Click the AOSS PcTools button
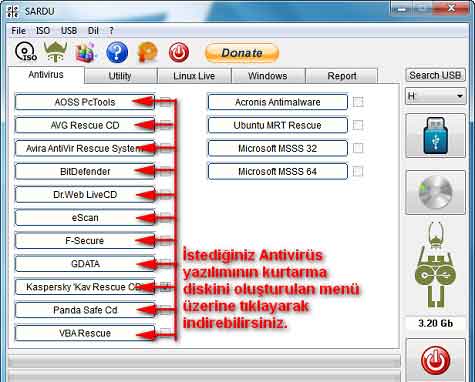475x382 pixels. [x=85, y=102]
